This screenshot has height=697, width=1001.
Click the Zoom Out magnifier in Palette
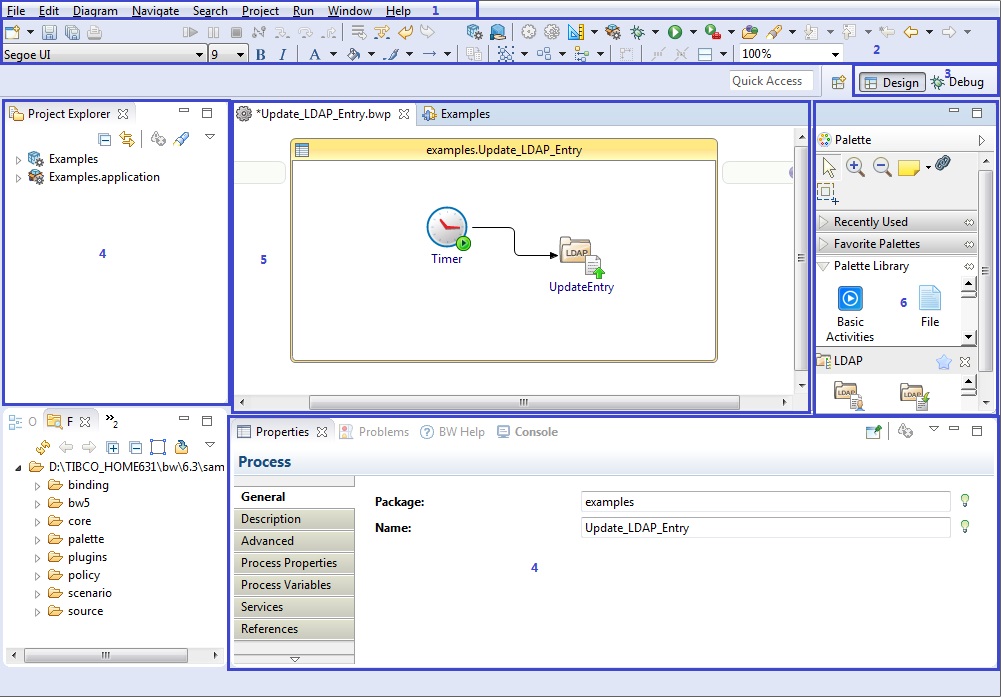coord(882,167)
